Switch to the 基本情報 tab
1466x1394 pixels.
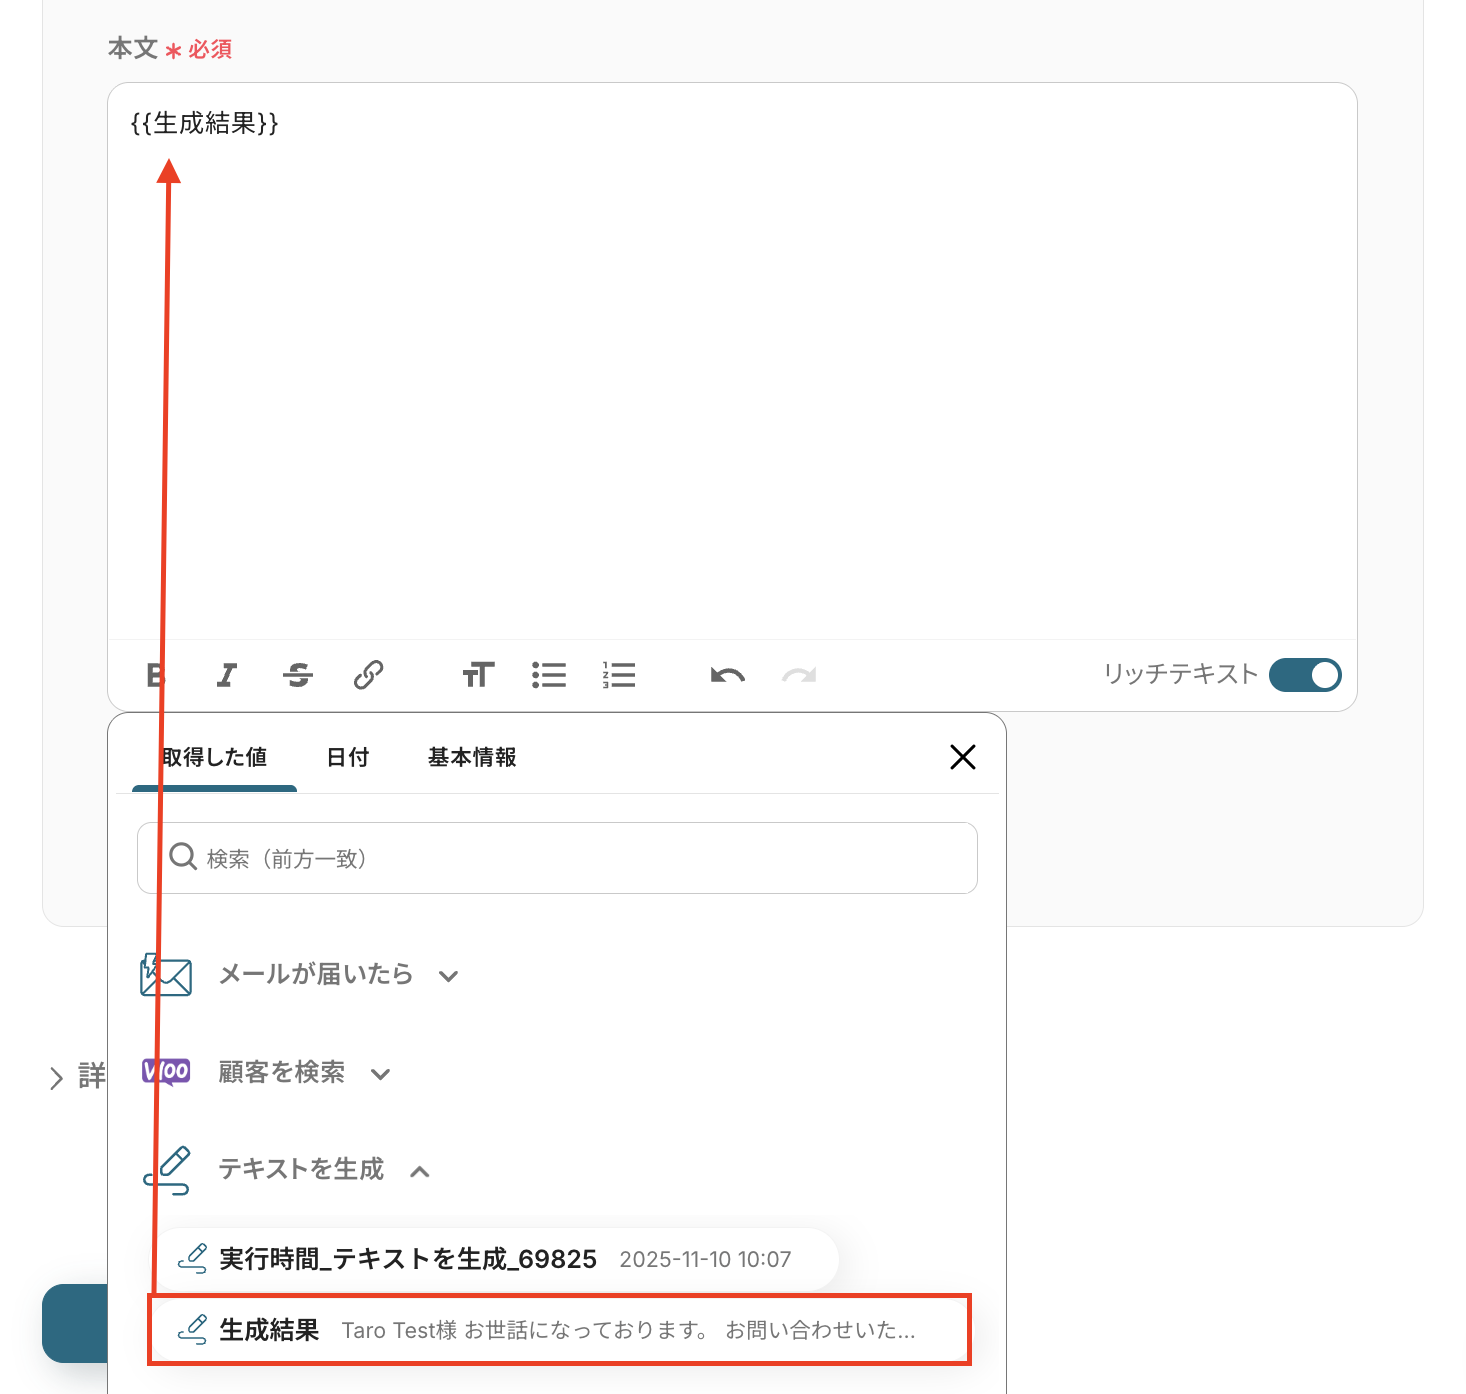(472, 758)
